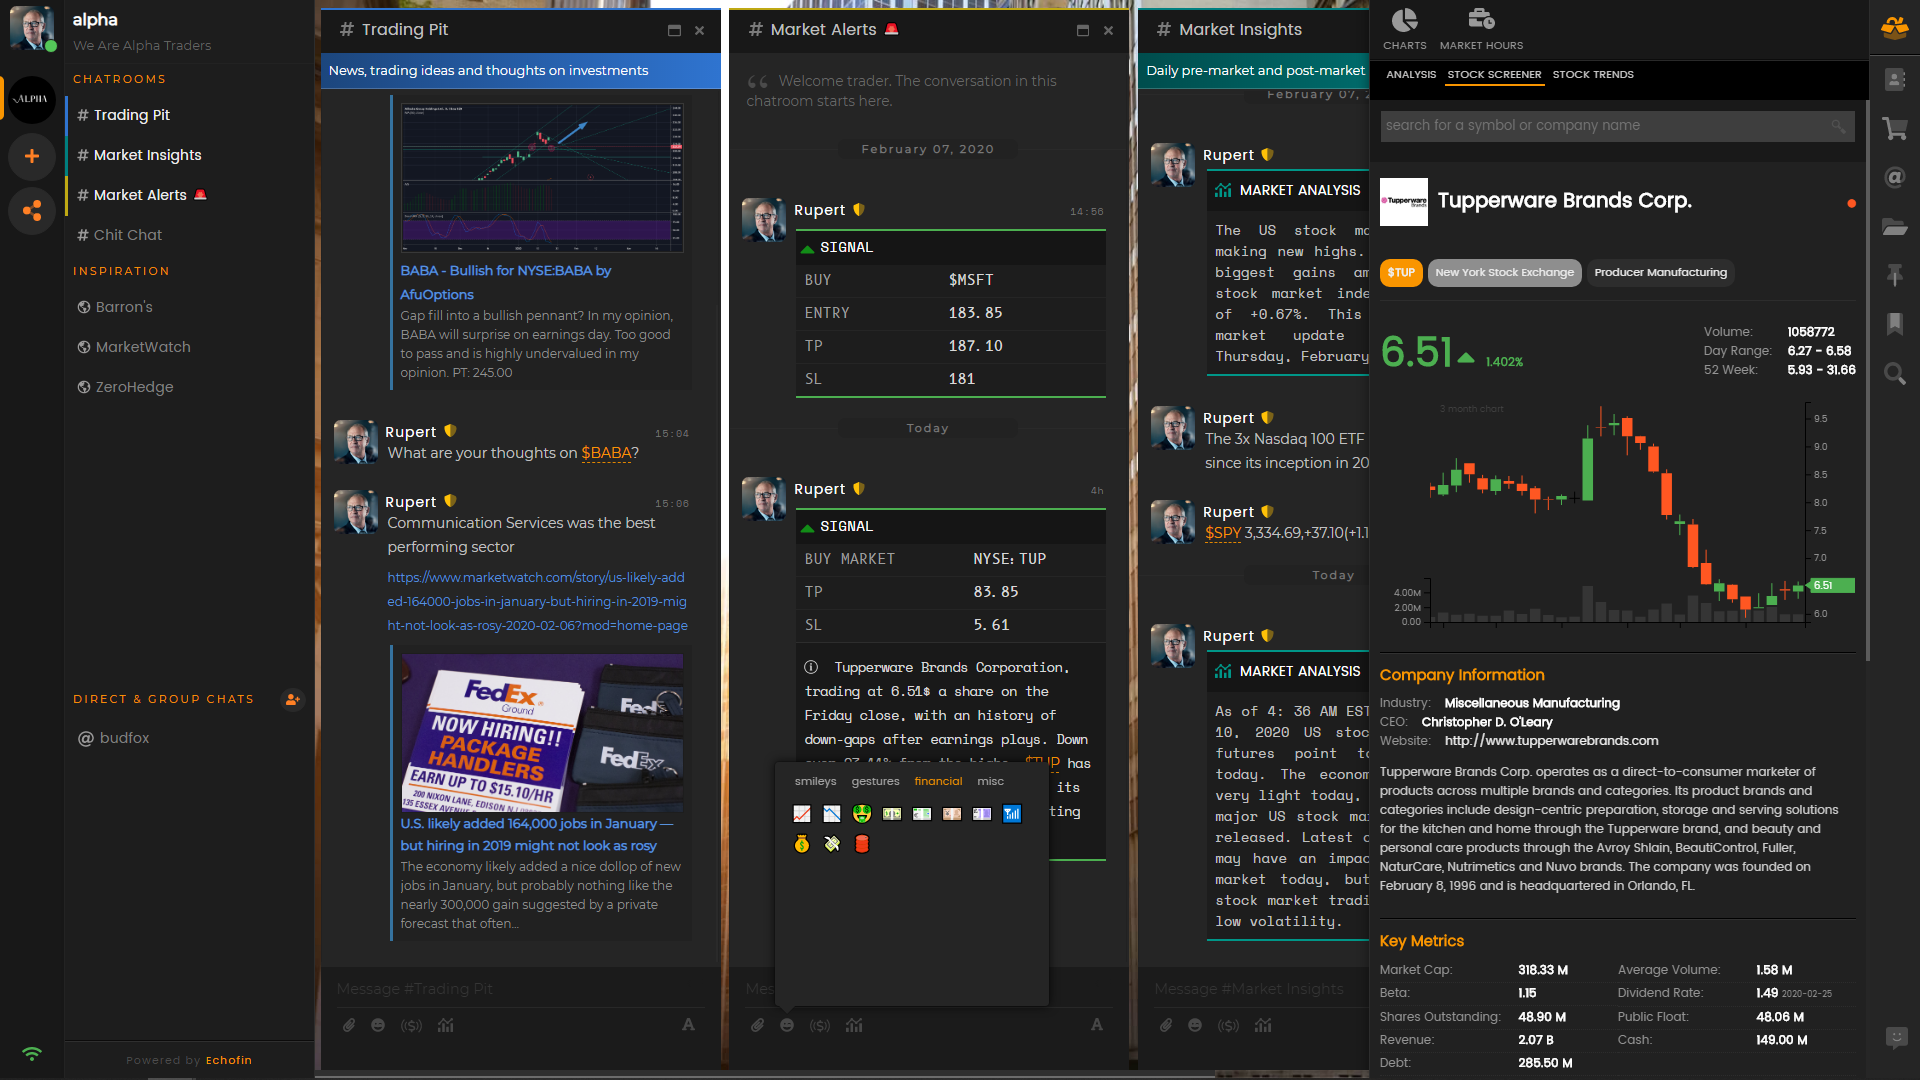Click add user icon beside Direct & Group Chats
Screen dimensions: 1920x1080
pos(292,699)
